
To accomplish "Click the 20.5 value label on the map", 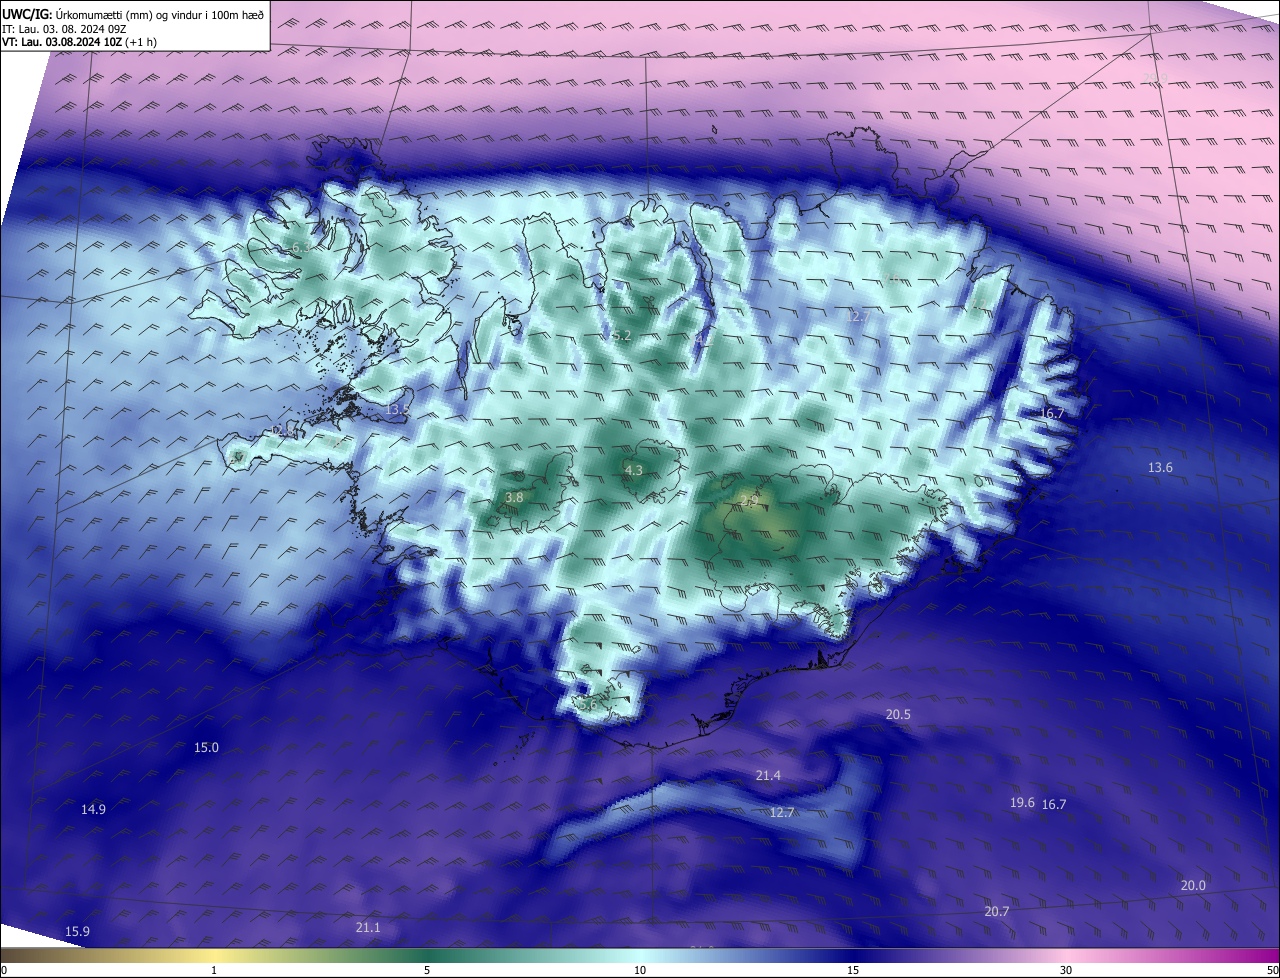I will pyautogui.click(x=898, y=714).
